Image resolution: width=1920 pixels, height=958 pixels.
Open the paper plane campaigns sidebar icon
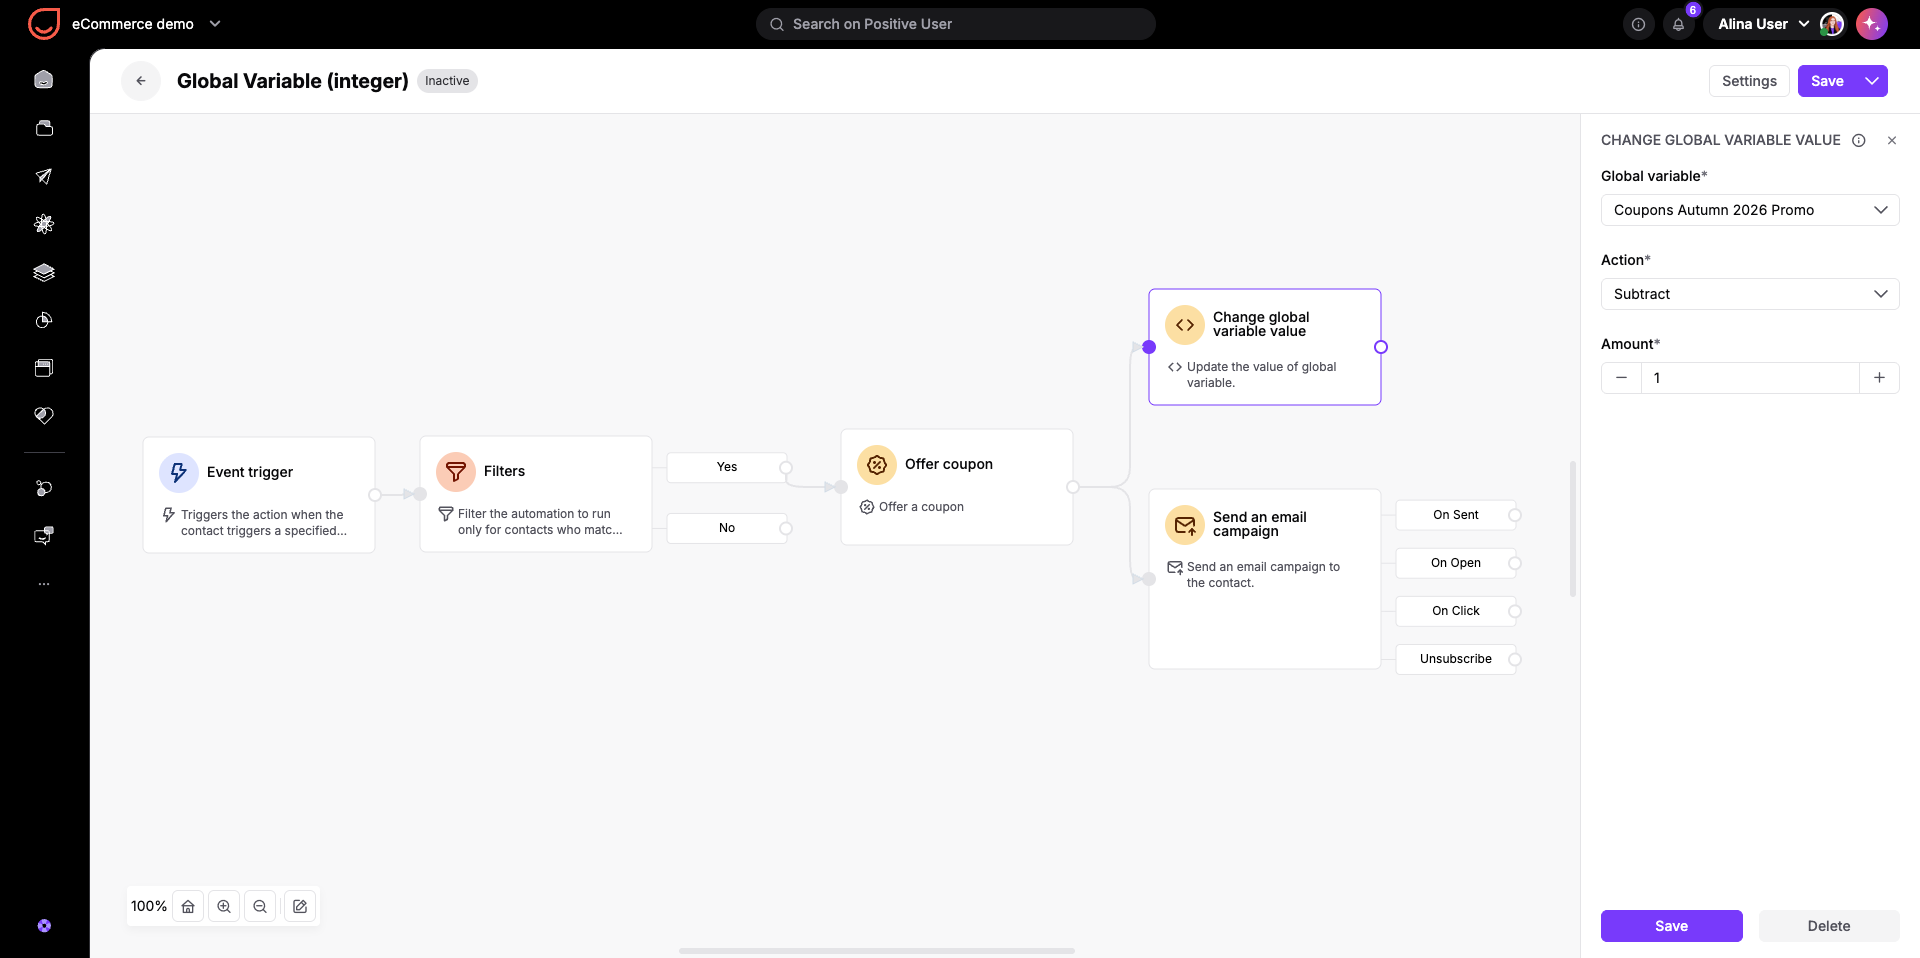[x=44, y=176]
